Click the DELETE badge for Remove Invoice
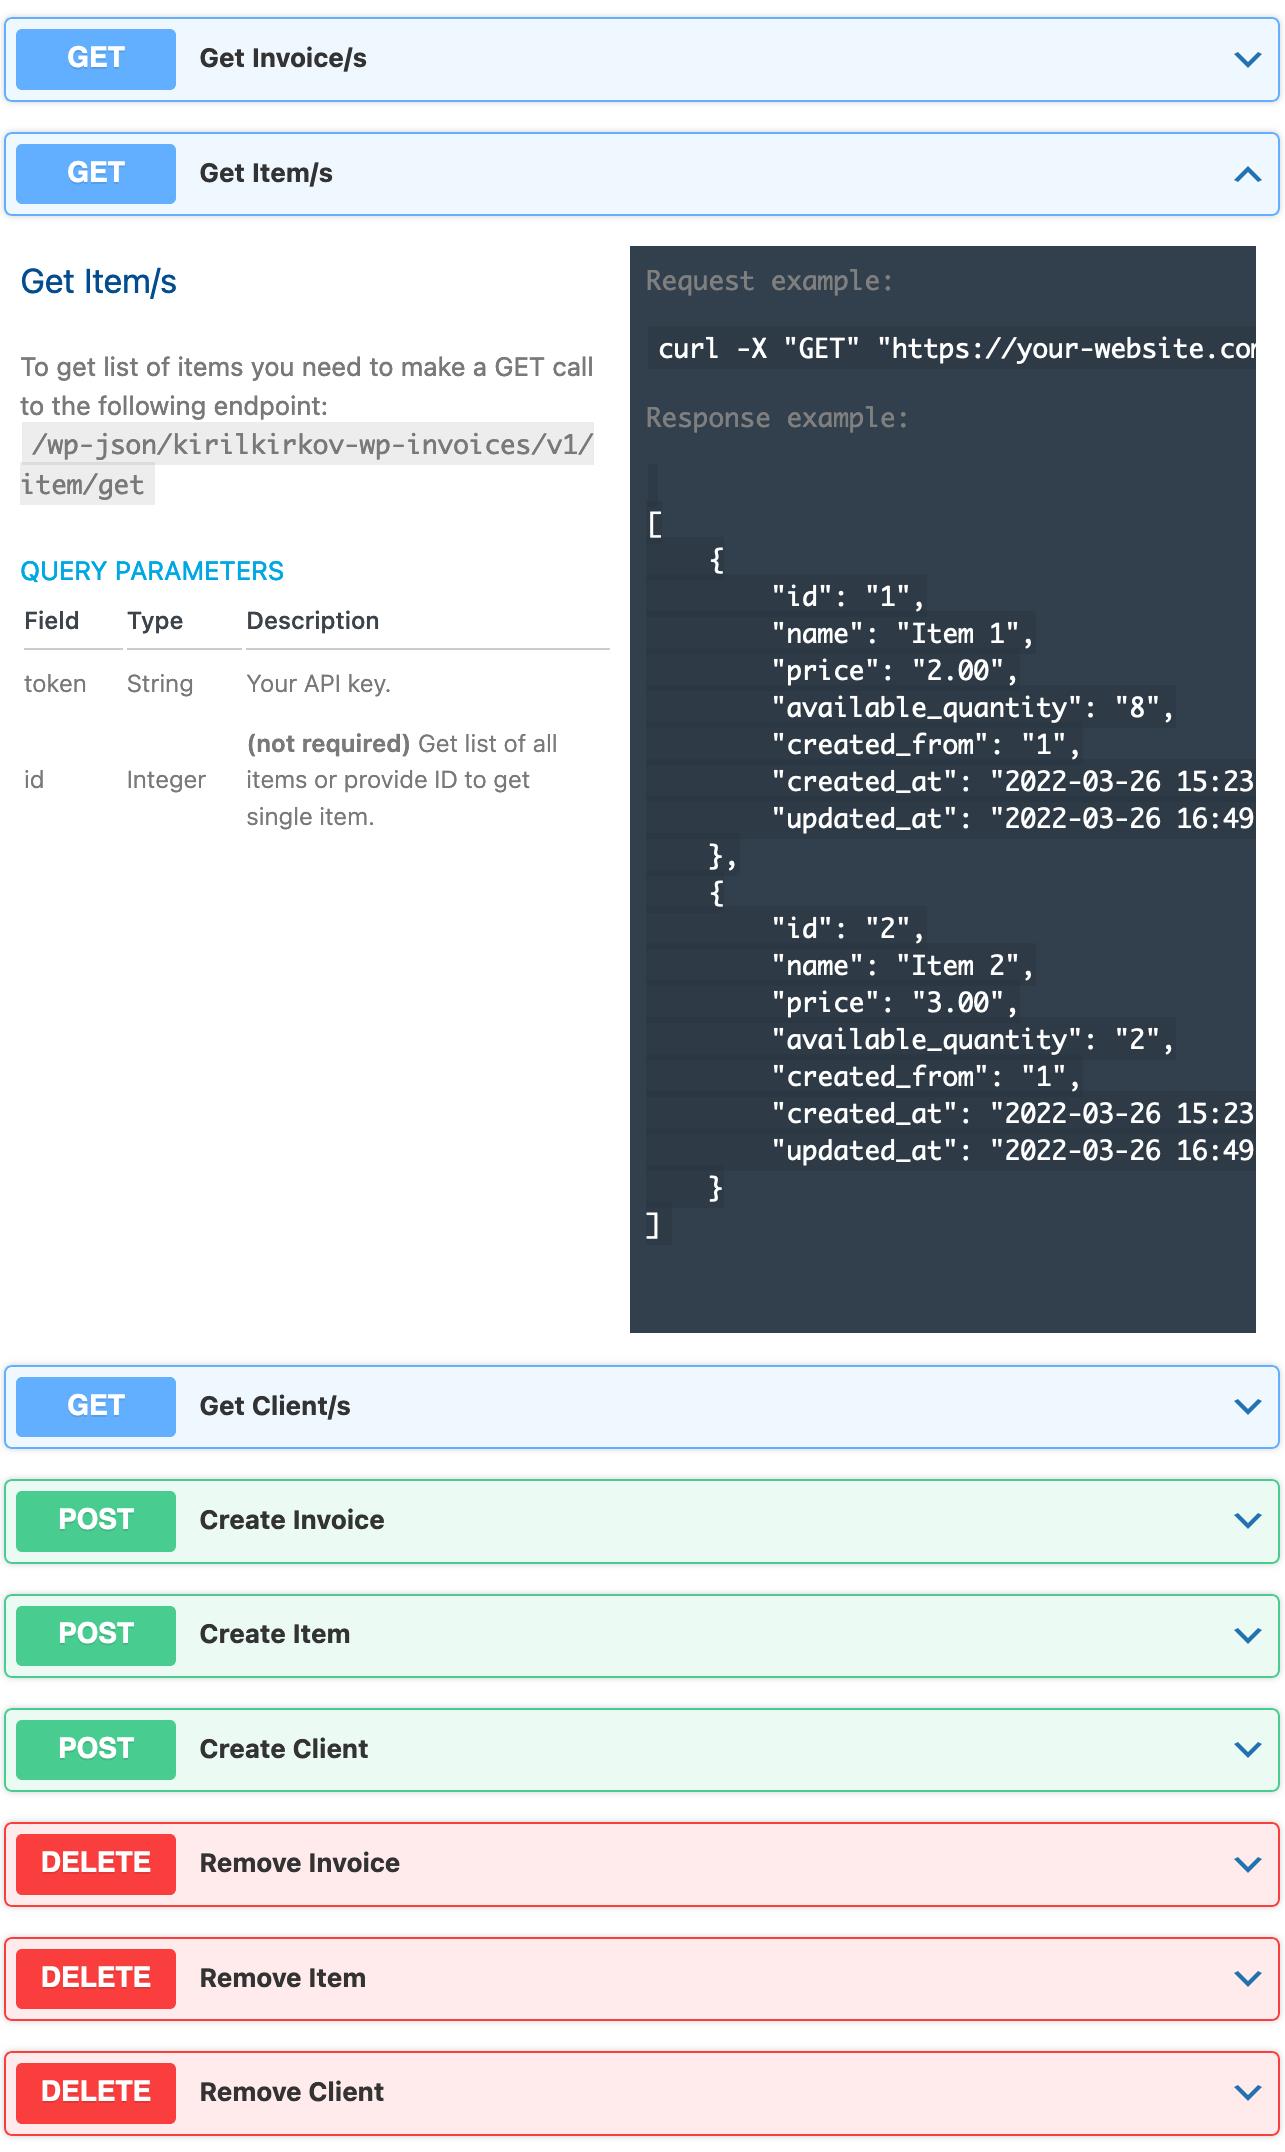Screen dimensions: 1285x2152 96,1864
